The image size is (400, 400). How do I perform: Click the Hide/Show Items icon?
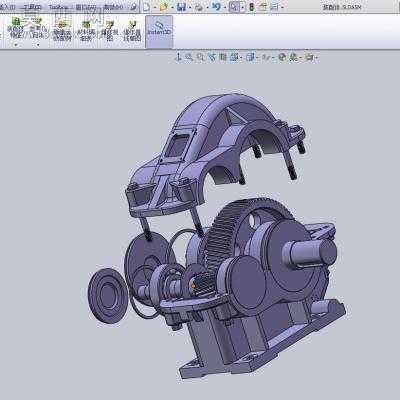(x=265, y=57)
